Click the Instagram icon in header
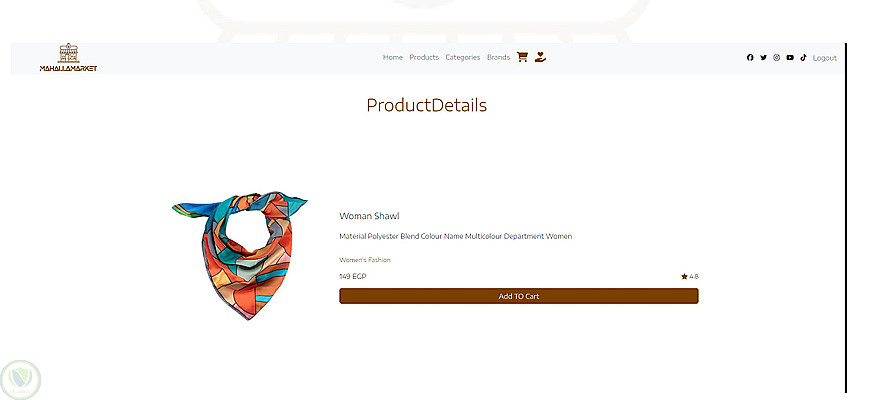 (x=776, y=57)
